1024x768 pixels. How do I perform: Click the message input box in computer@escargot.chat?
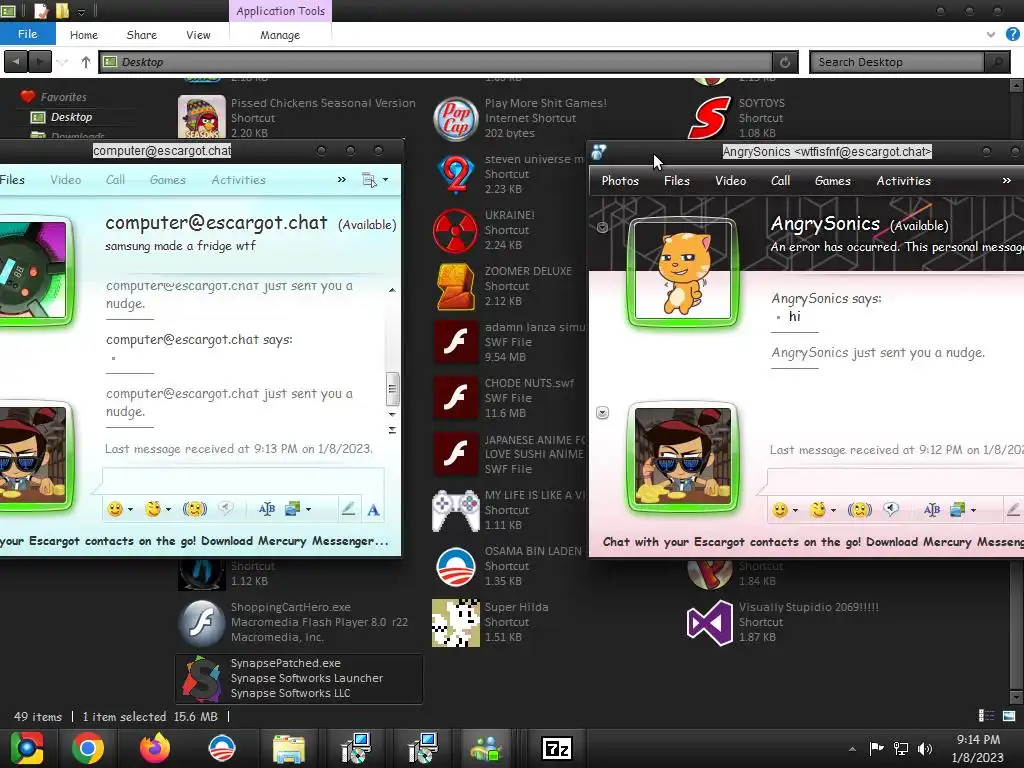click(243, 481)
